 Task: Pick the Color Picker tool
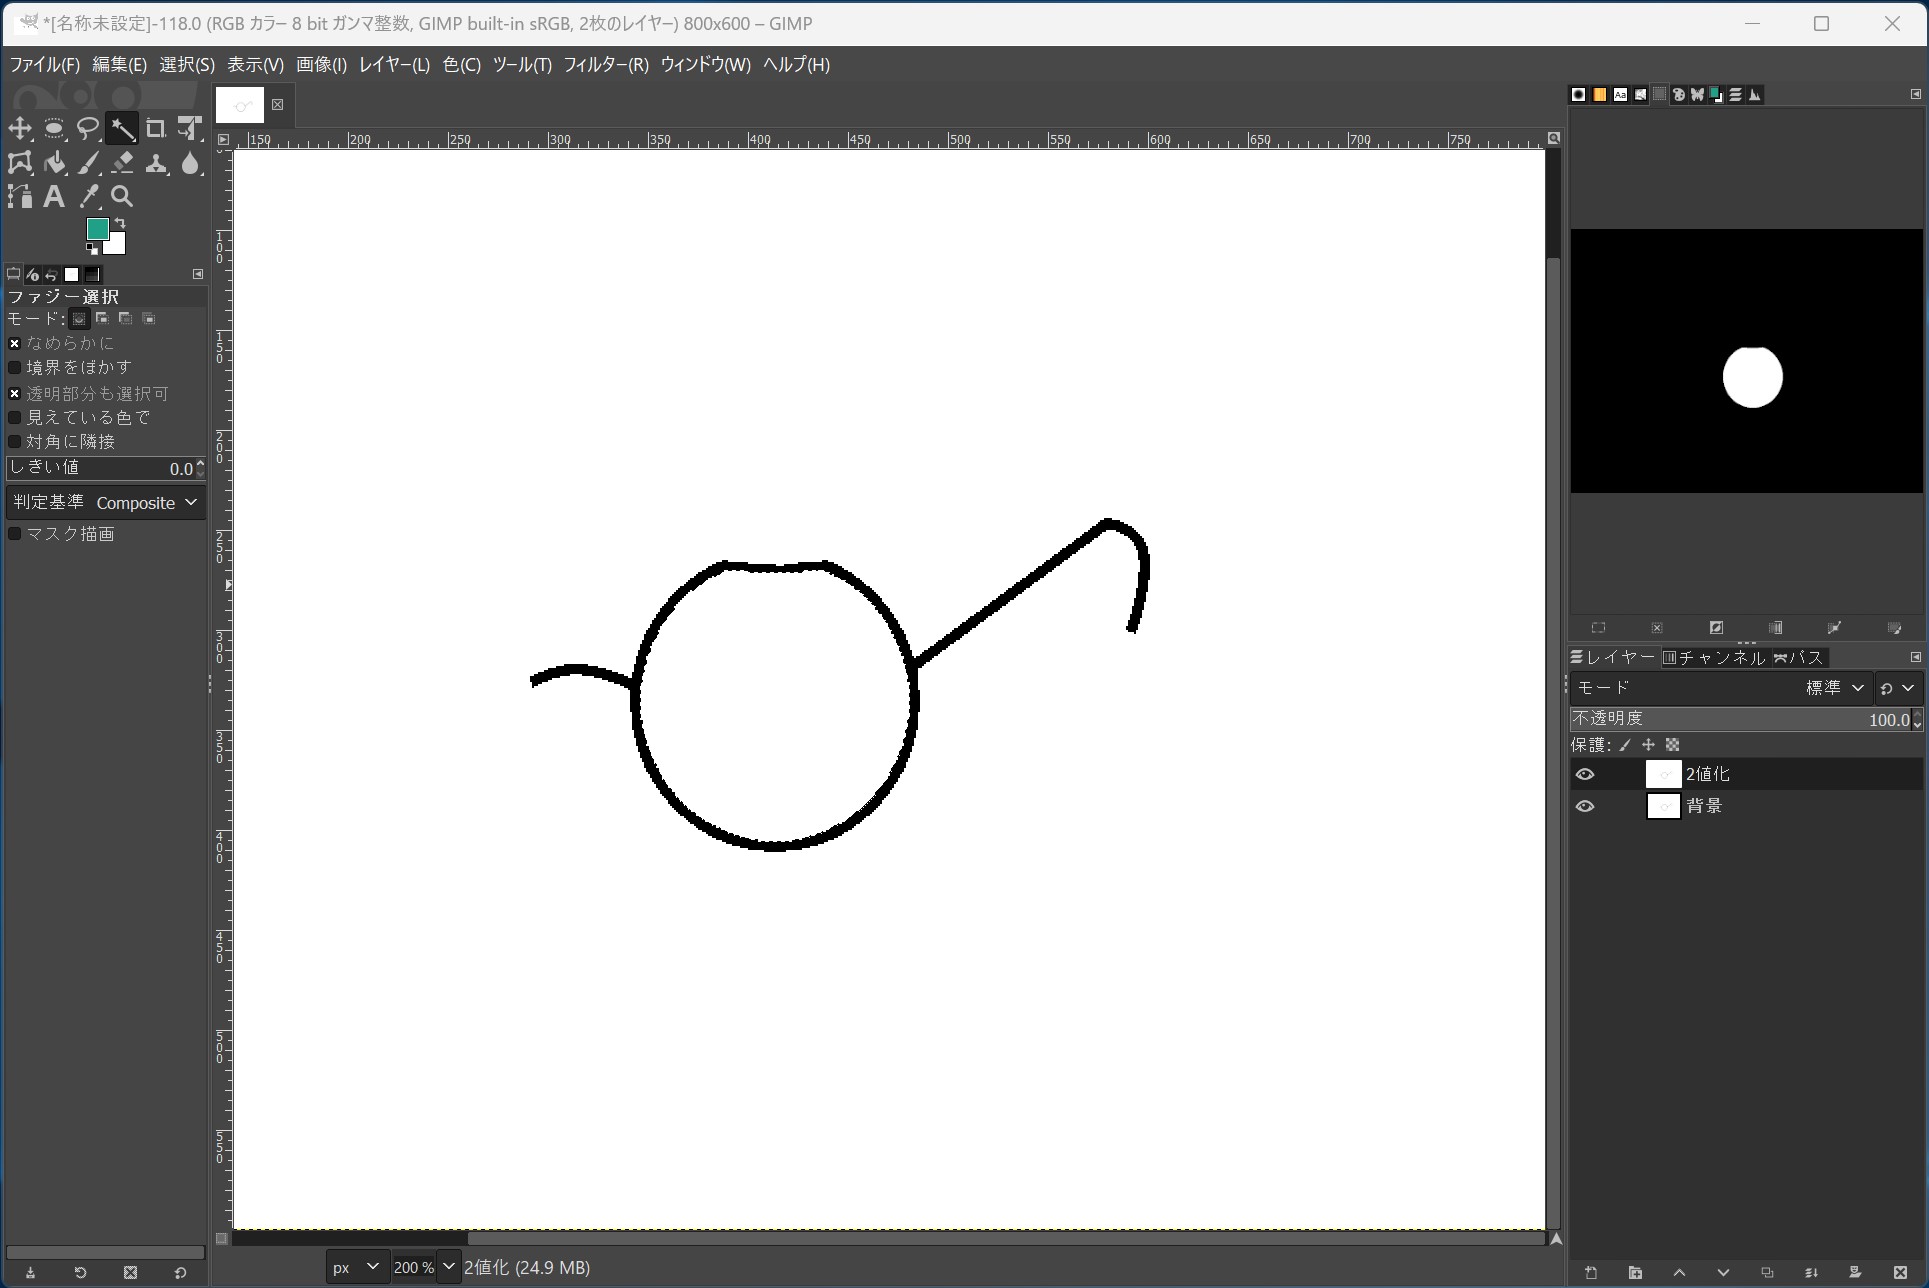point(88,196)
